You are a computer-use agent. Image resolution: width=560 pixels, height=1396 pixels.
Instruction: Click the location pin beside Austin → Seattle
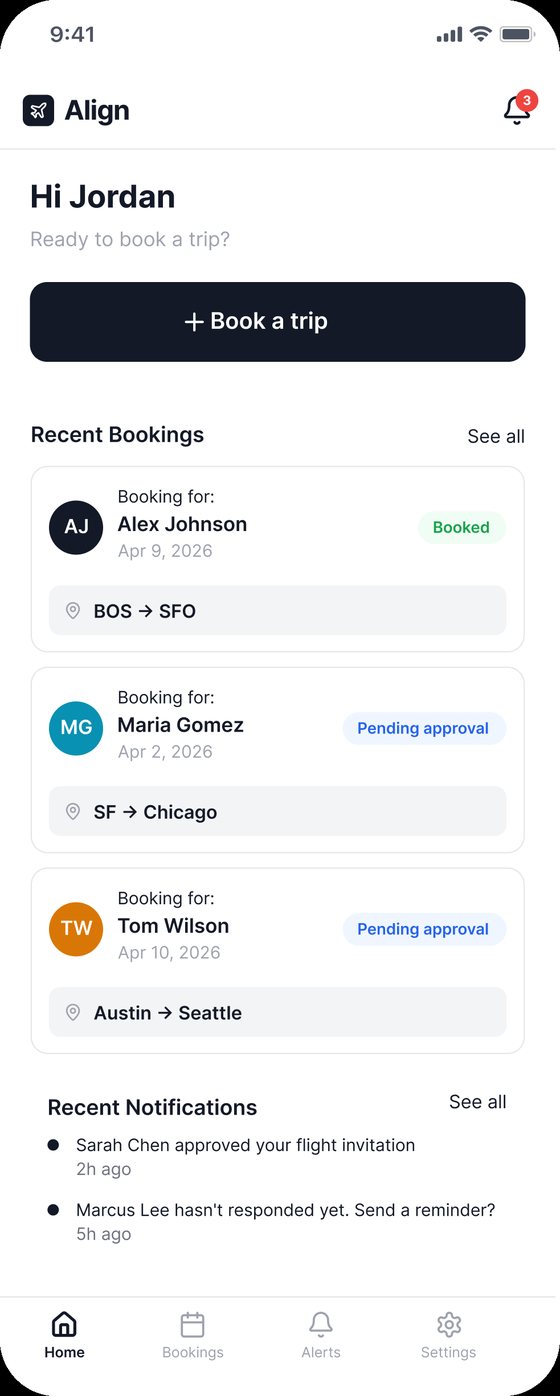[x=72, y=1013]
